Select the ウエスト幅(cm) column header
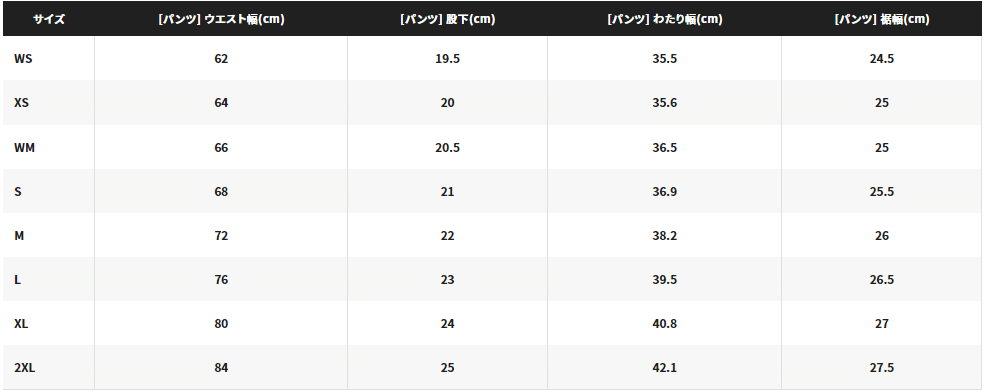This screenshot has width=985, height=392. [x=221, y=19]
